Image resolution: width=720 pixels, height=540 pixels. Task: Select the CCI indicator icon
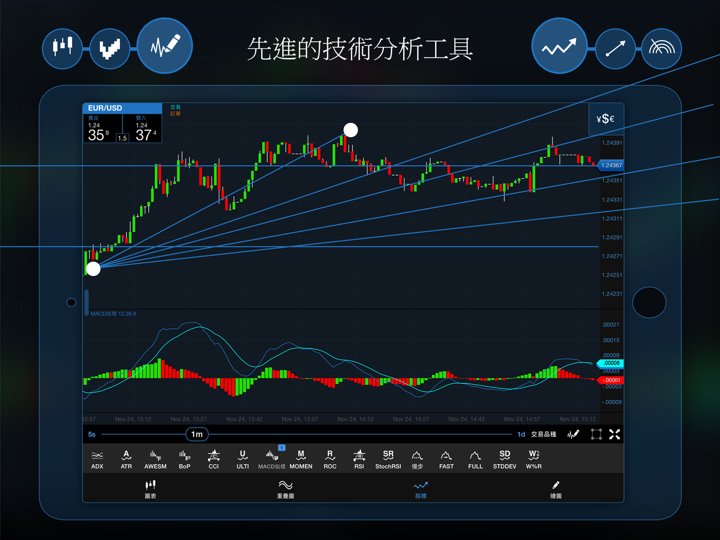point(213,459)
